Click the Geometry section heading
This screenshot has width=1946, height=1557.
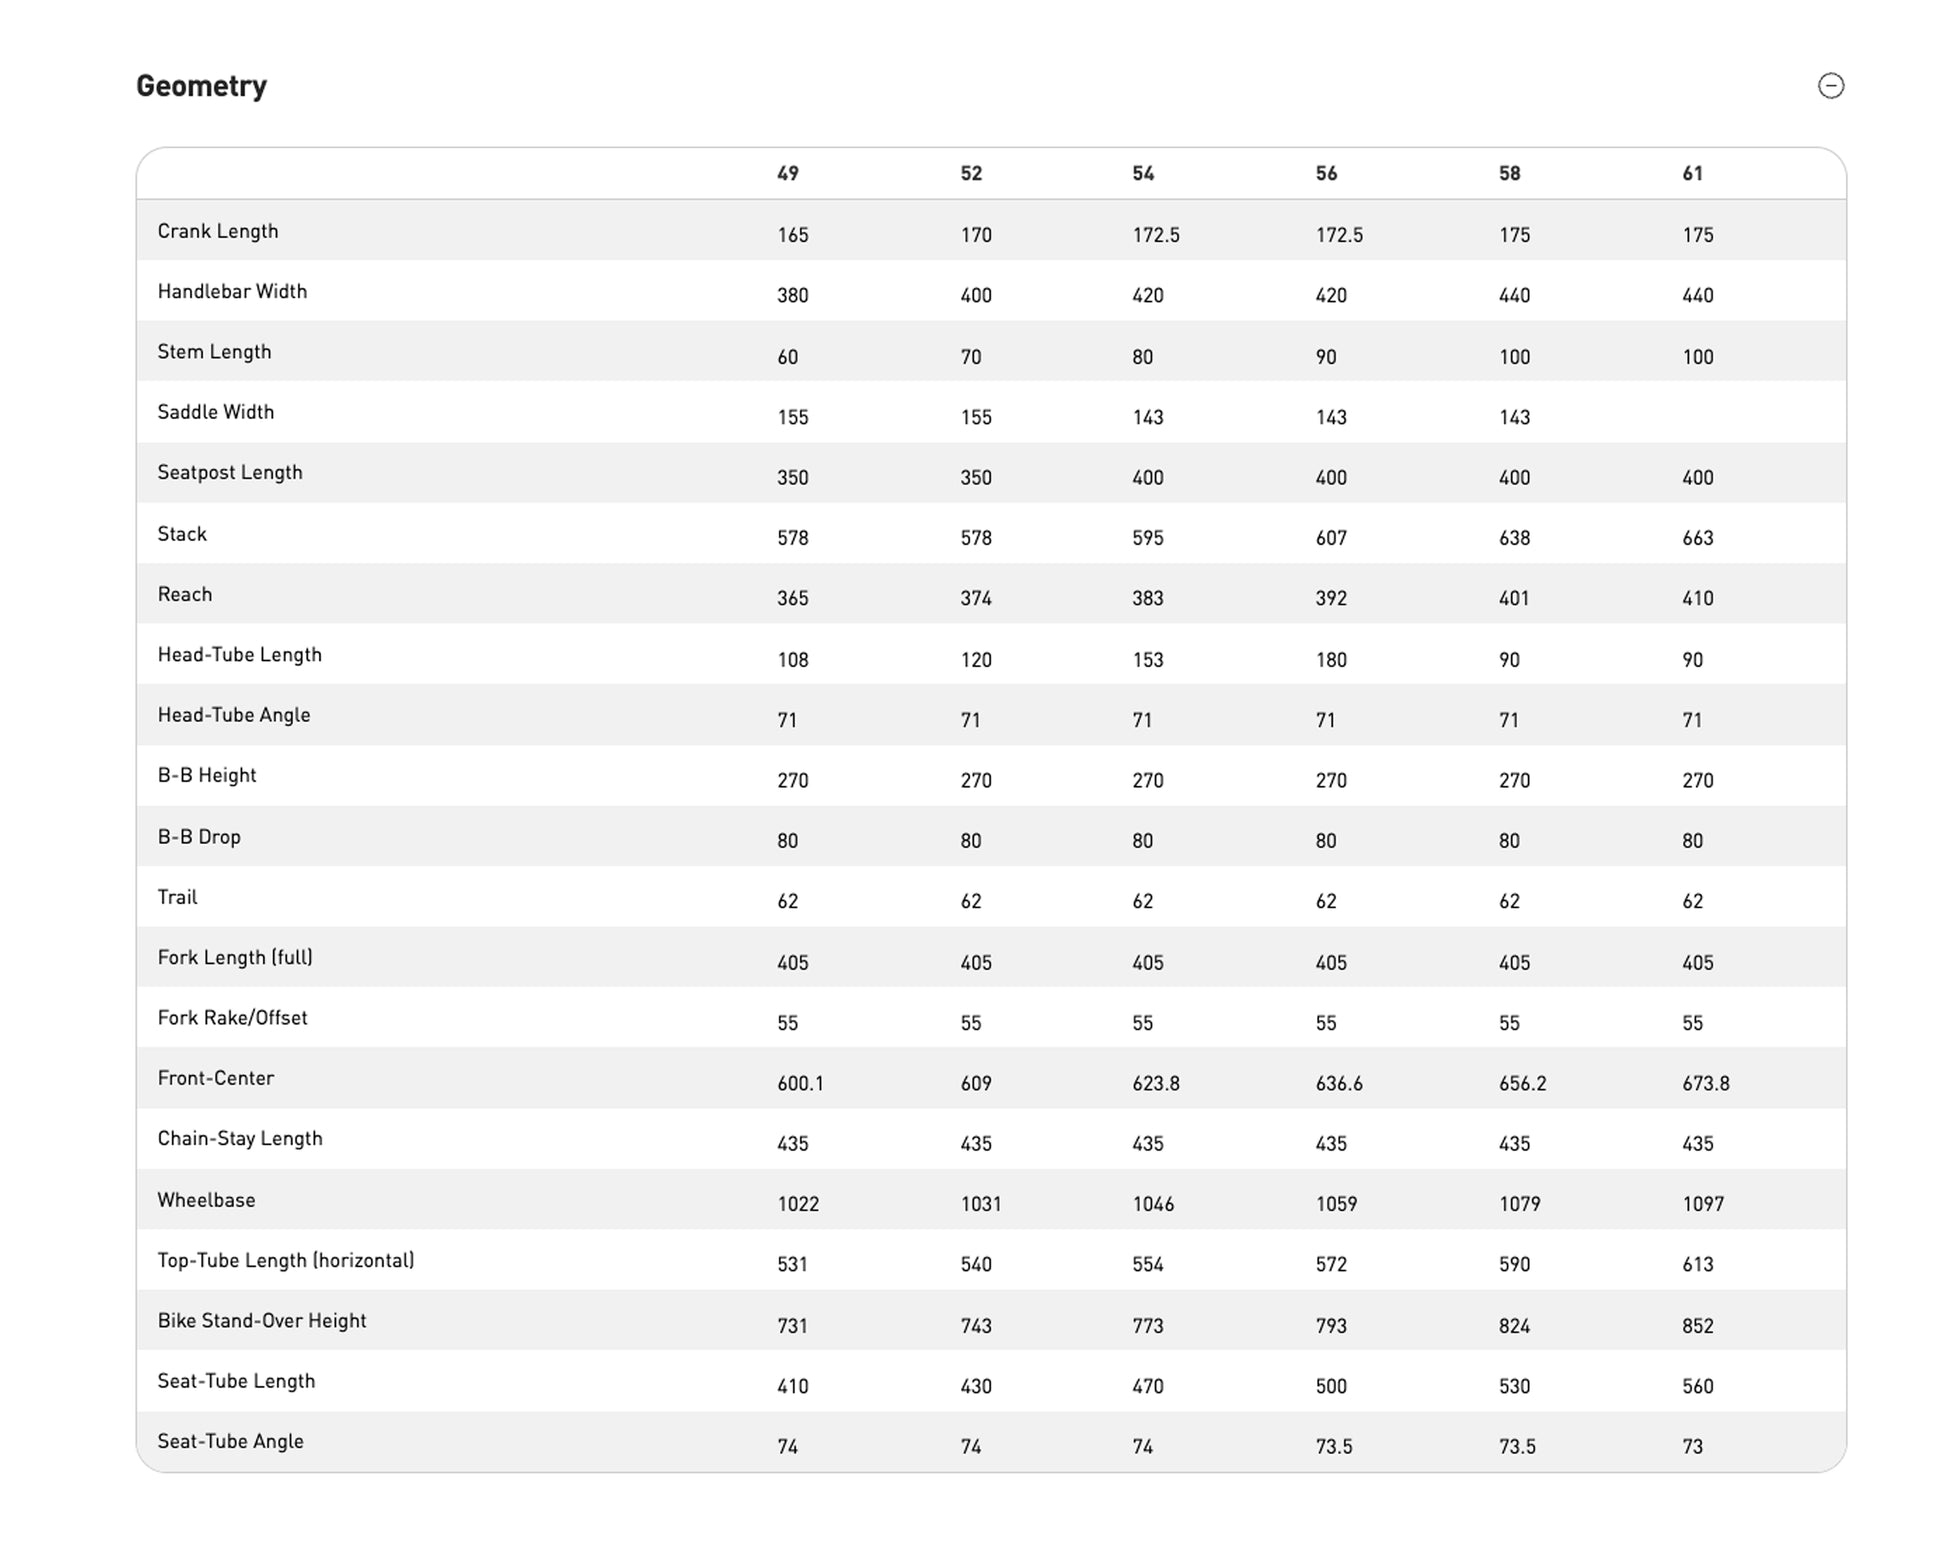click(x=201, y=86)
